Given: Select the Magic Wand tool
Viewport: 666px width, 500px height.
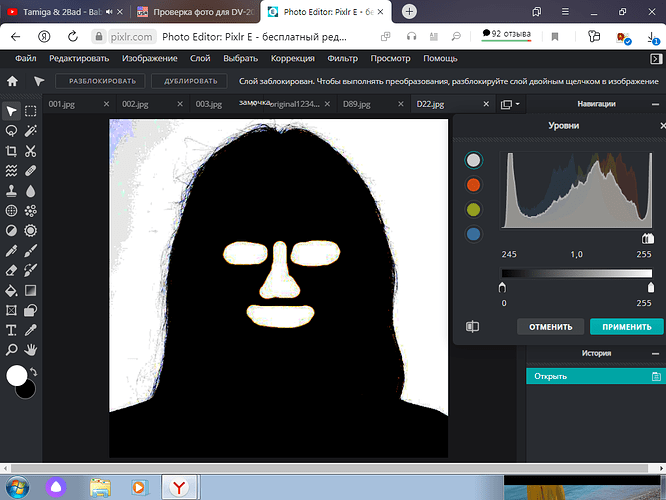Looking at the screenshot, I should tap(31, 131).
